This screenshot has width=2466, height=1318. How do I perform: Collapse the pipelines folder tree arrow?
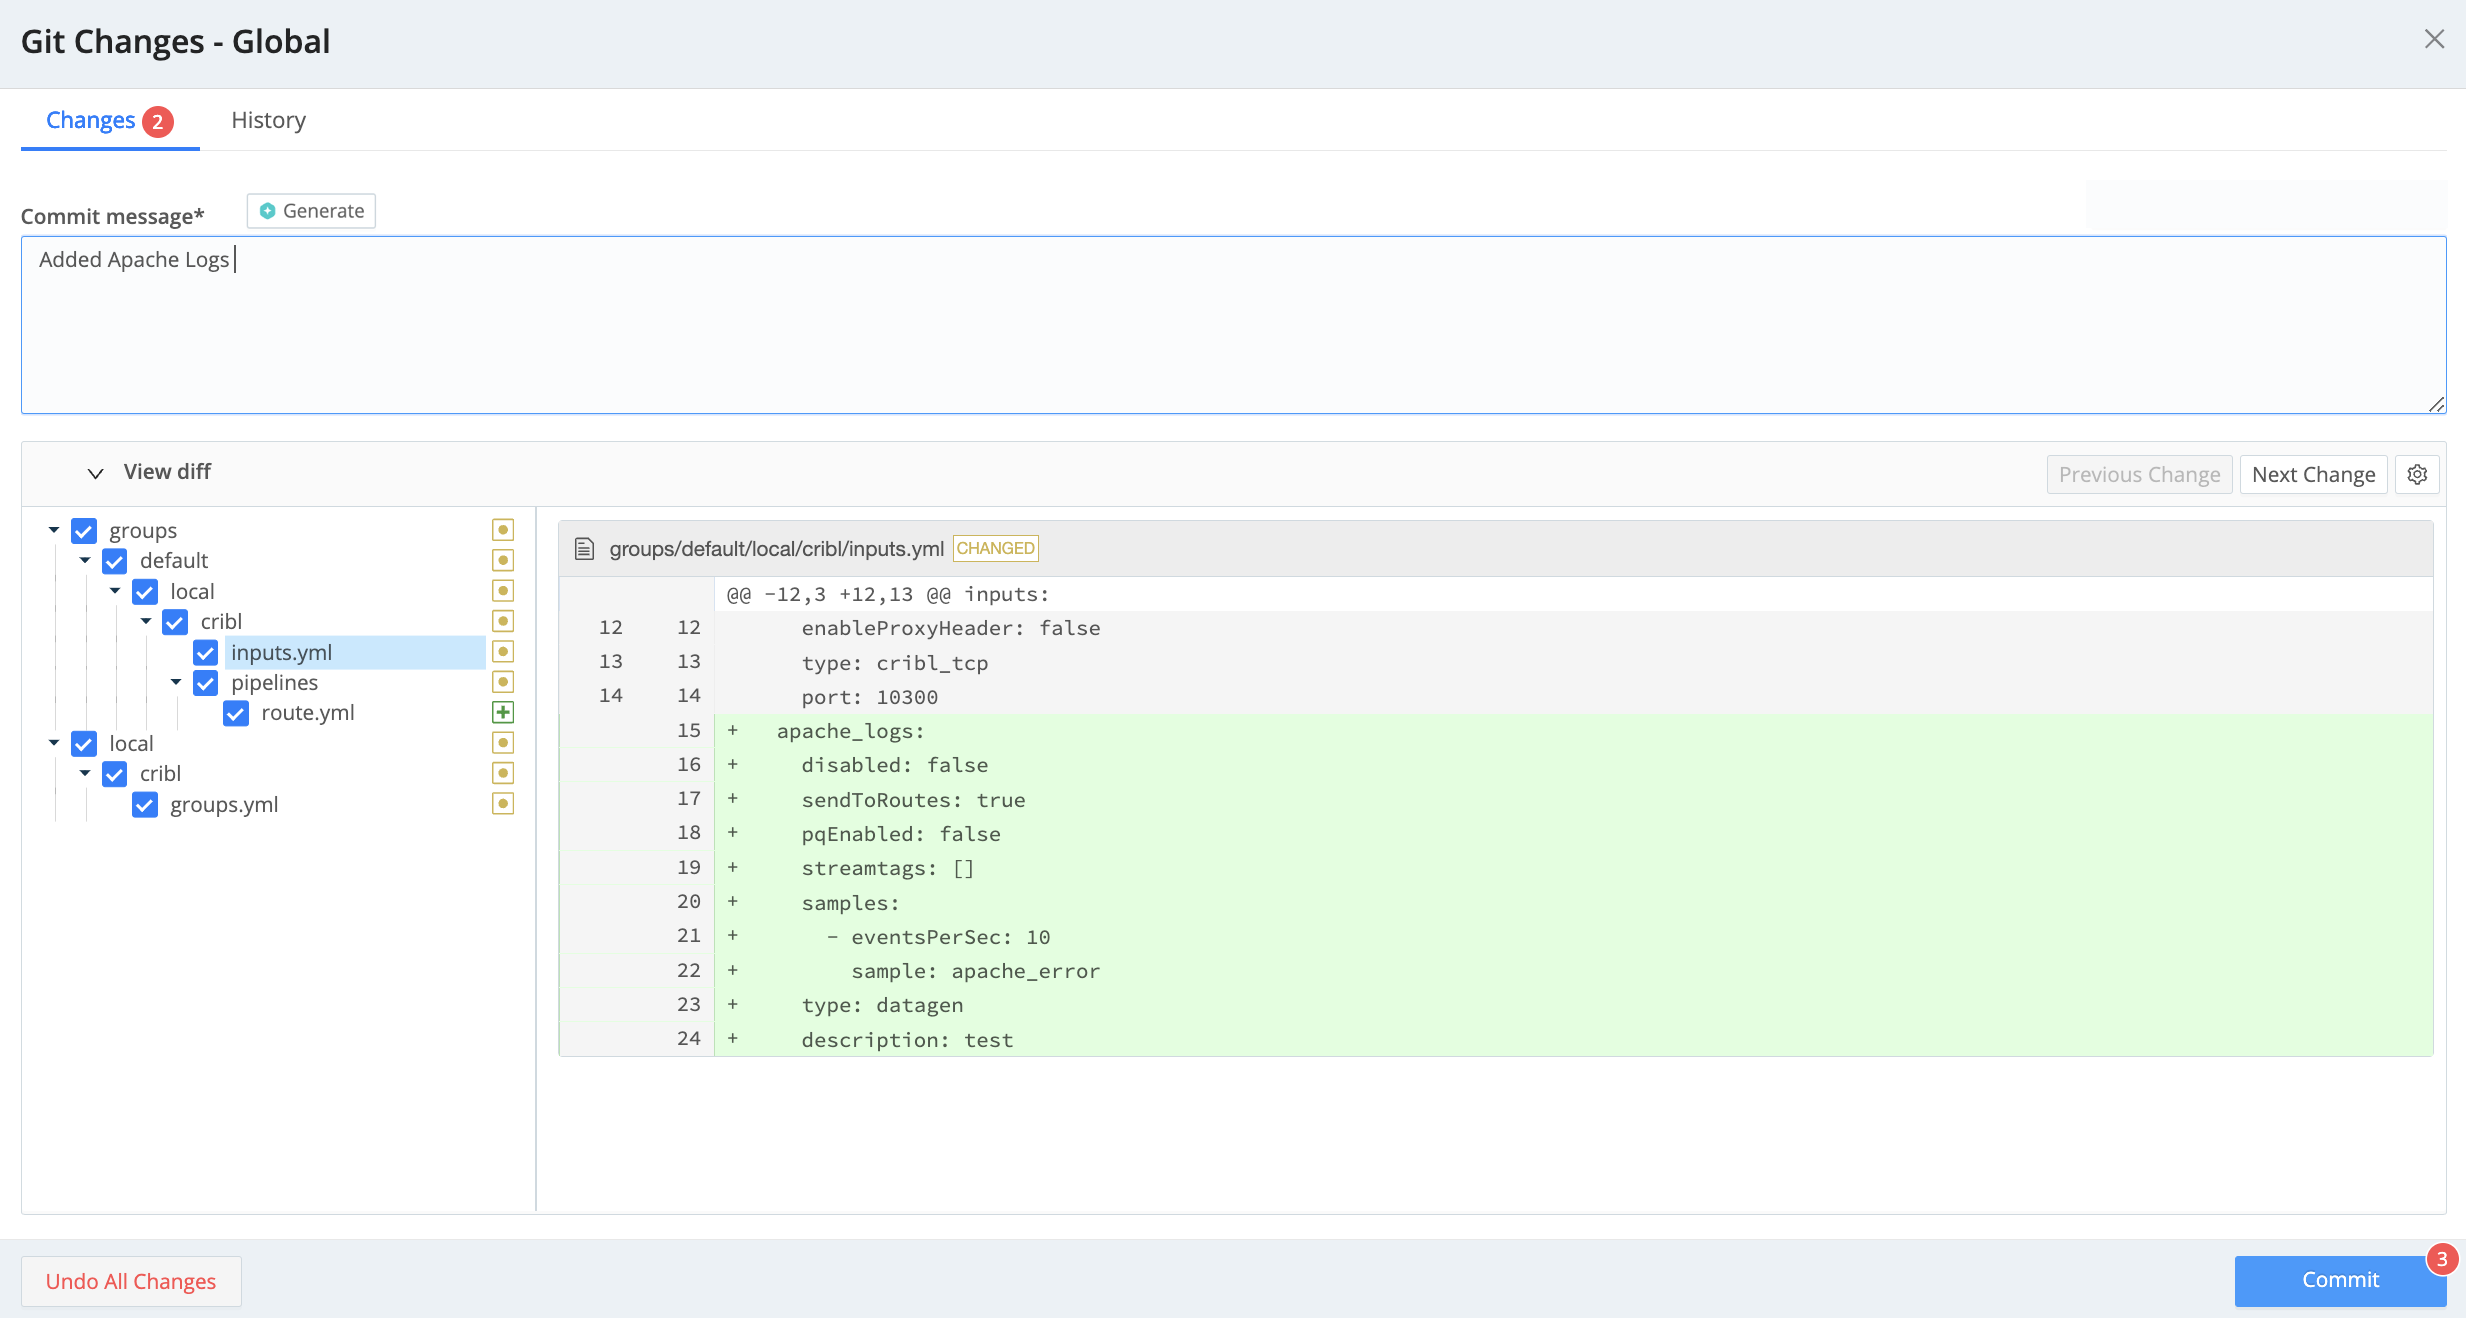176,682
